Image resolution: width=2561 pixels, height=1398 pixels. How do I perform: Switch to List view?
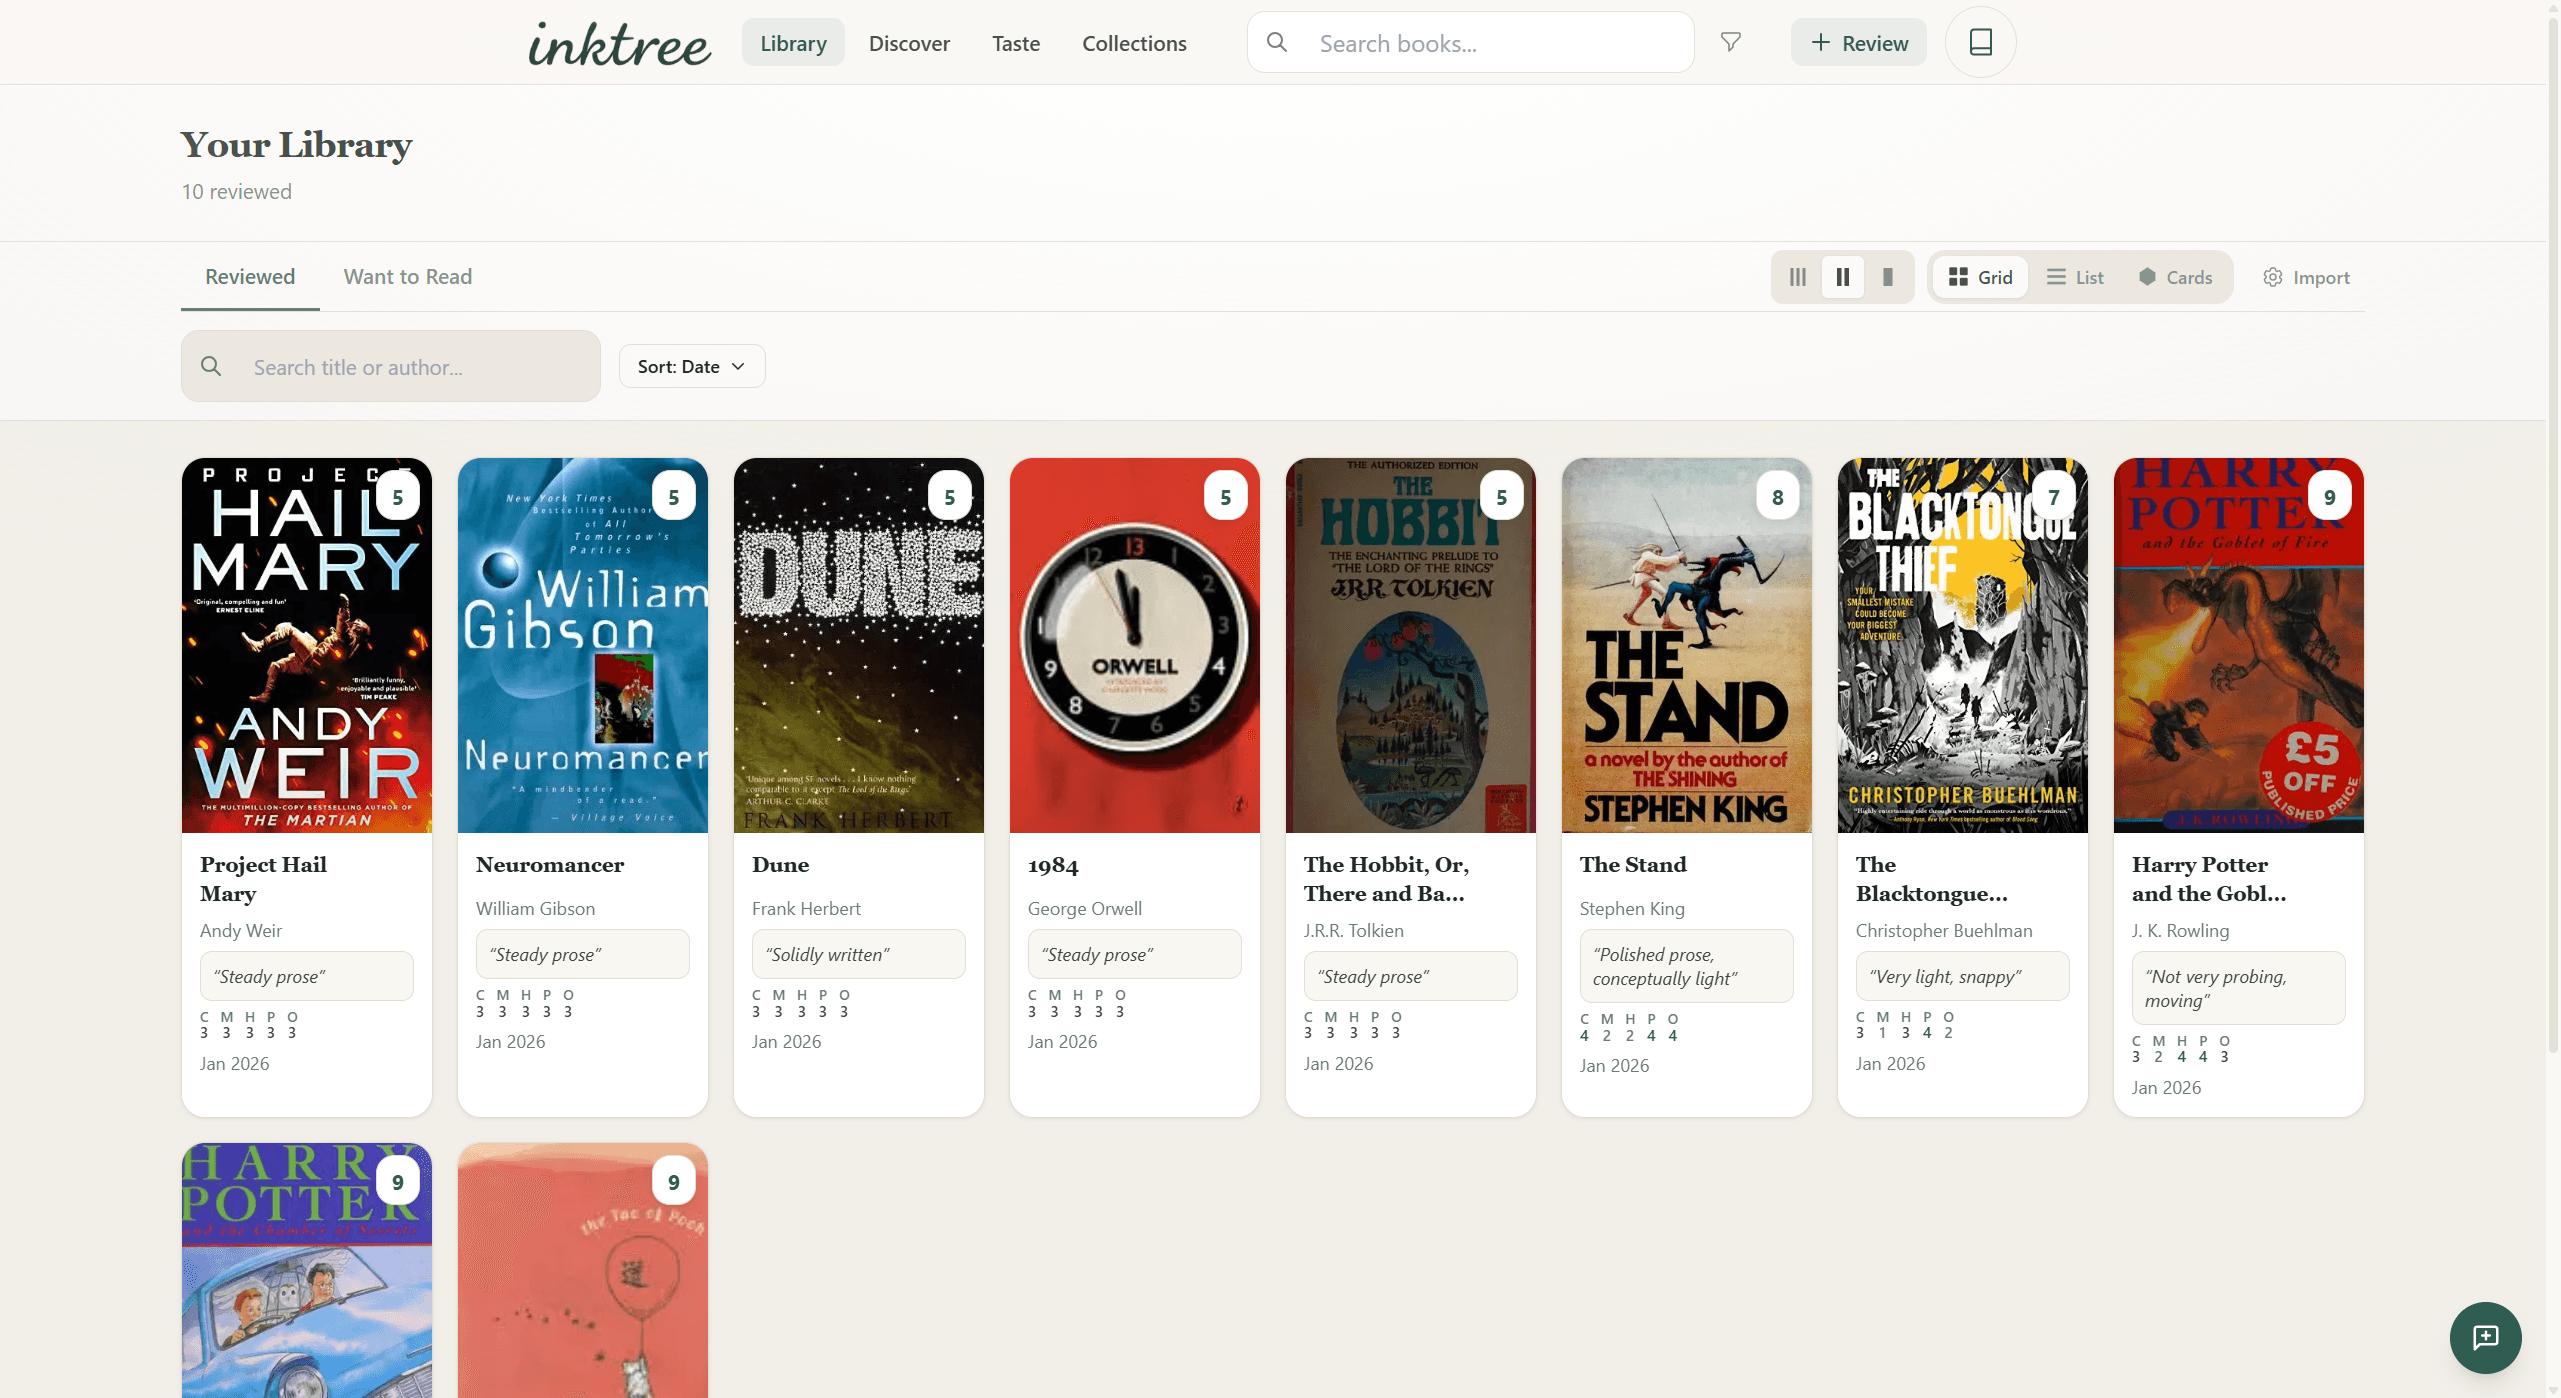coord(2074,277)
